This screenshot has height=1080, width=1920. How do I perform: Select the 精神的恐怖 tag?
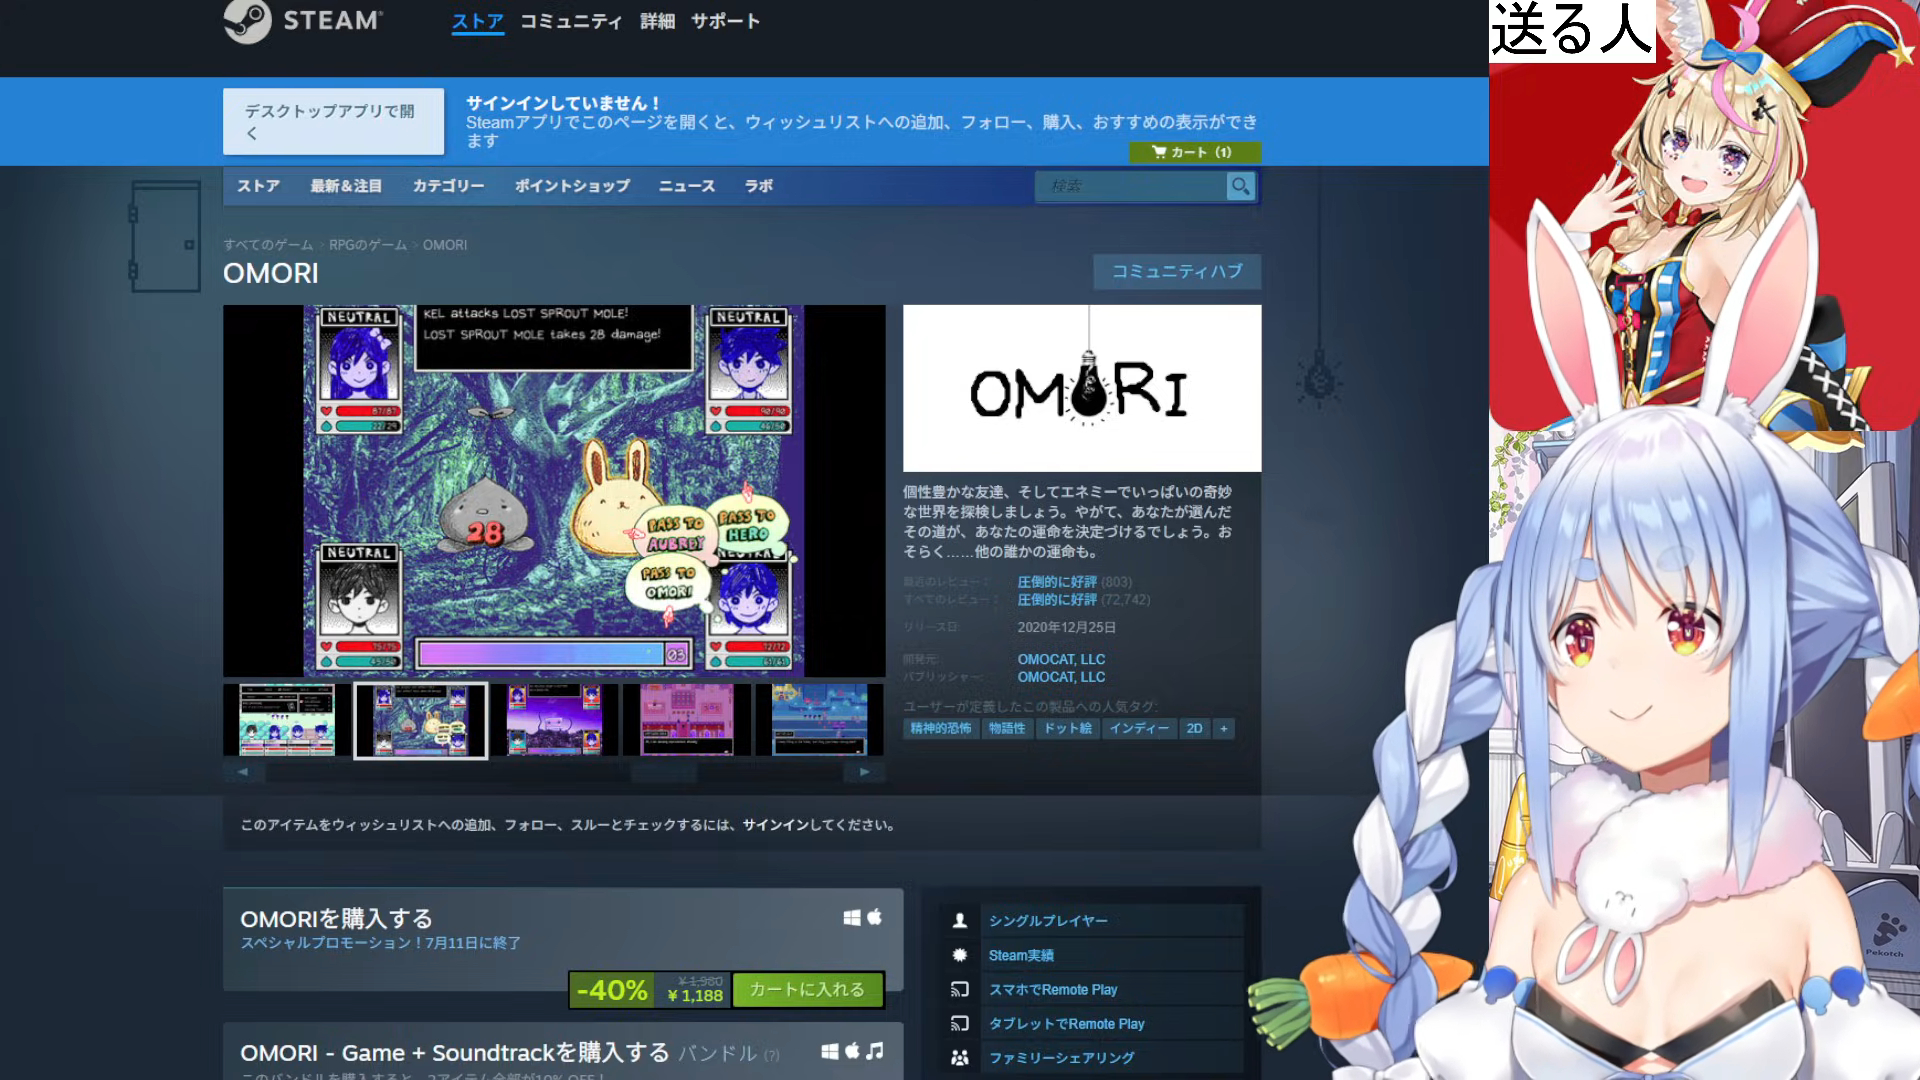pos(940,728)
